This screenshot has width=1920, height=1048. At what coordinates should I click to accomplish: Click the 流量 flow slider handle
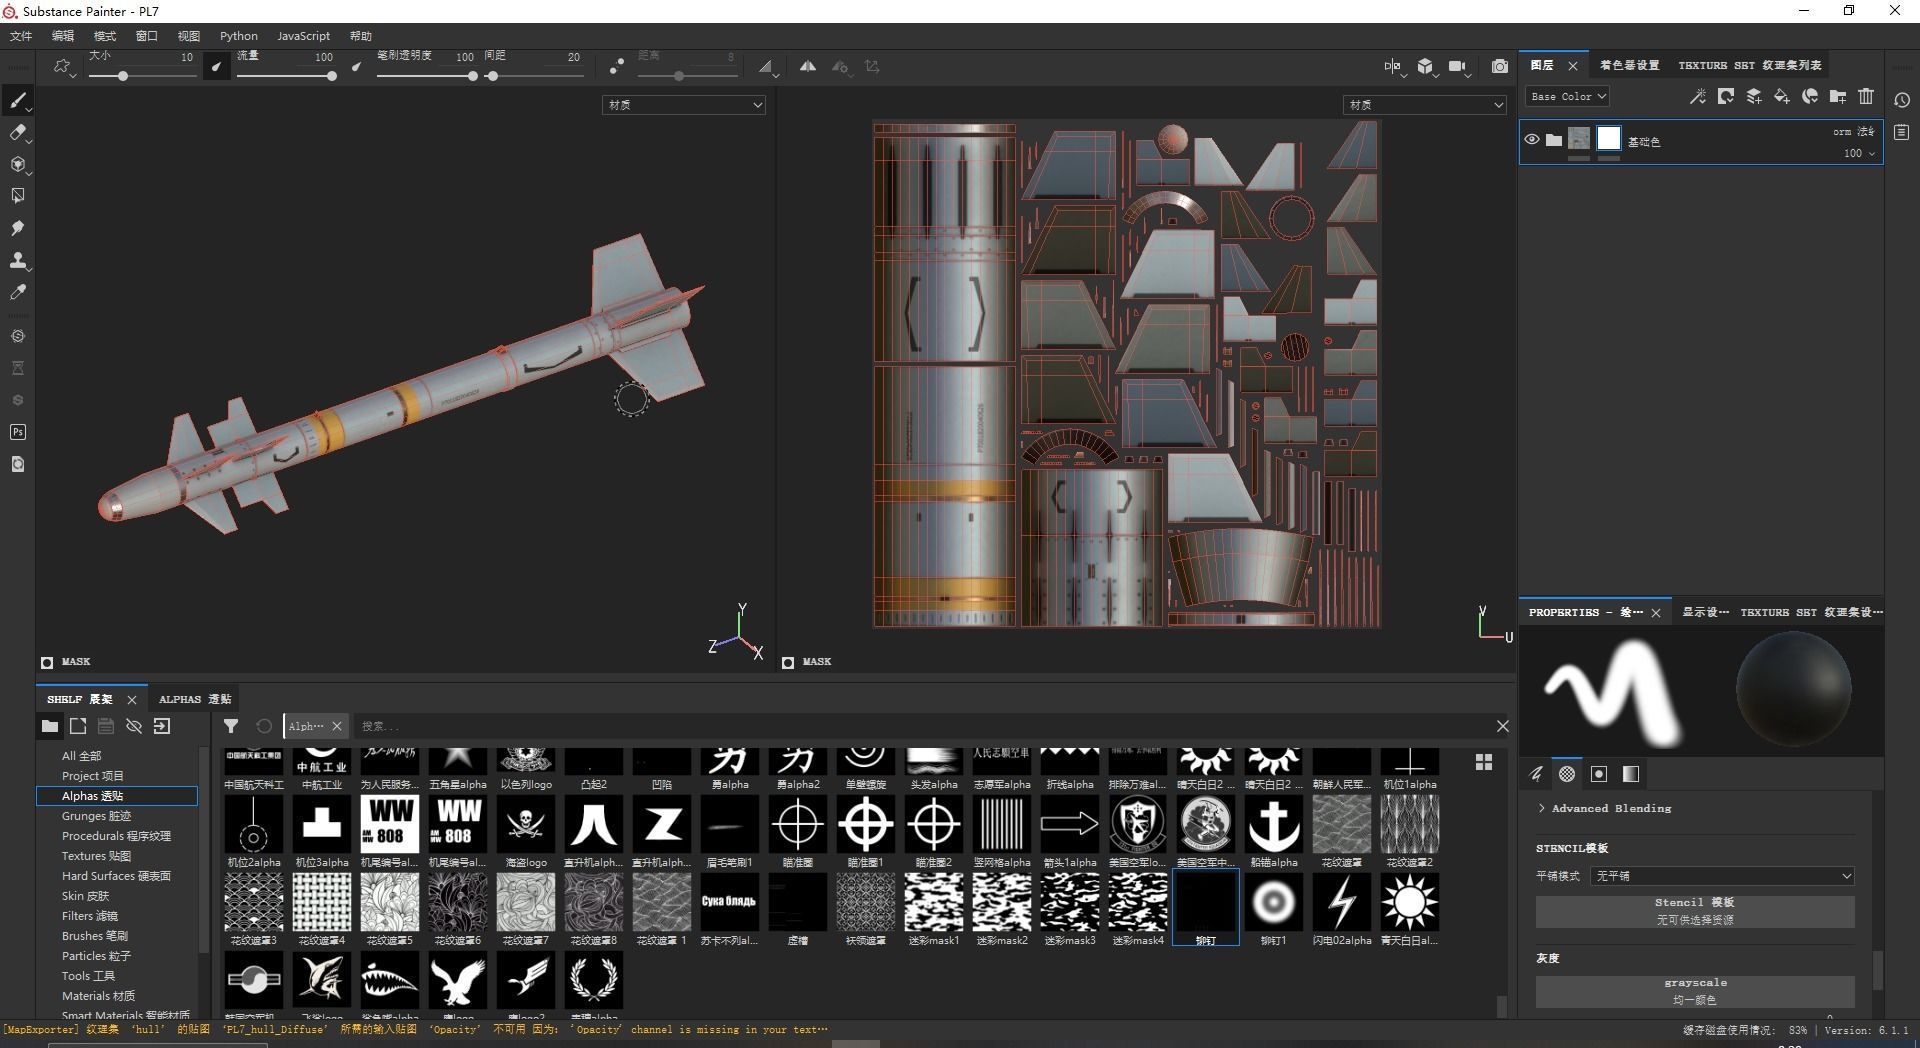point(331,76)
